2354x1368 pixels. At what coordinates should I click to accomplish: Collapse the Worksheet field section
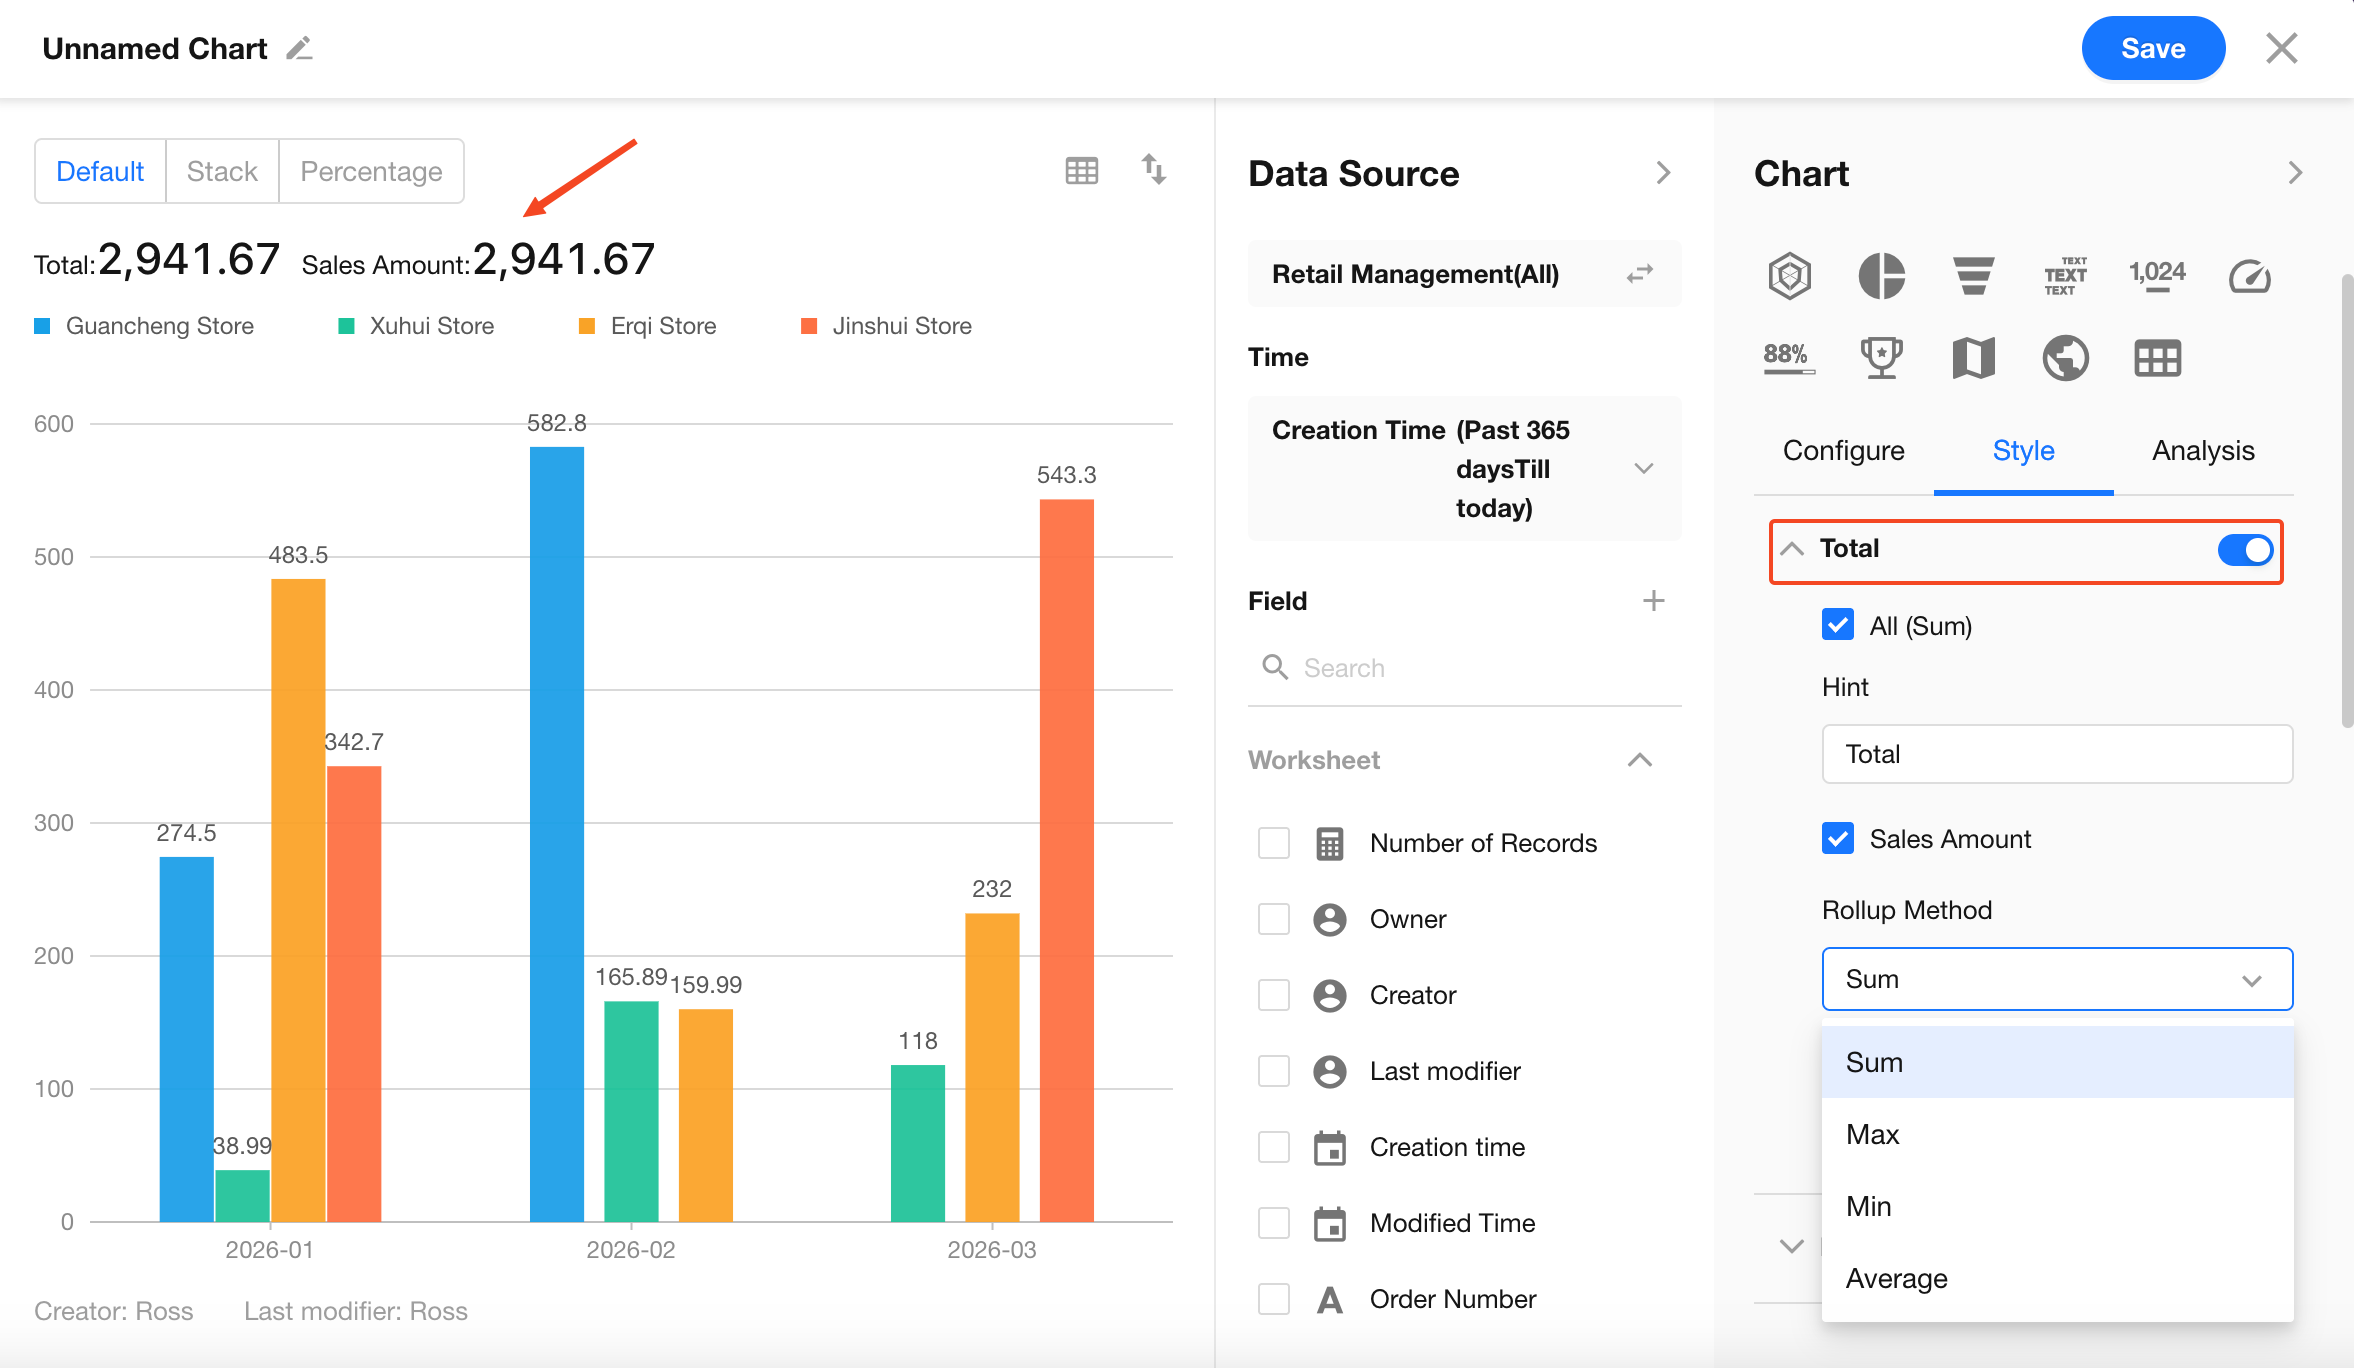(1639, 760)
